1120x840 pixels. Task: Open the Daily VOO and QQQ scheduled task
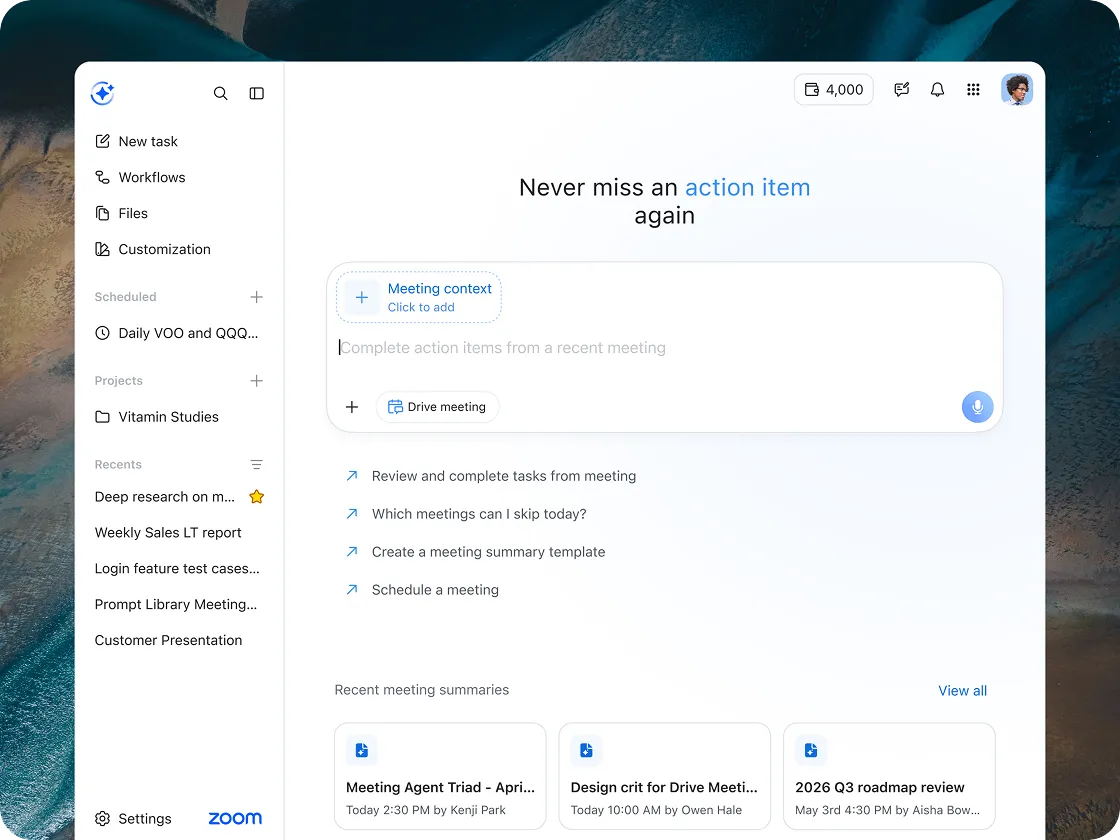[x=176, y=333]
